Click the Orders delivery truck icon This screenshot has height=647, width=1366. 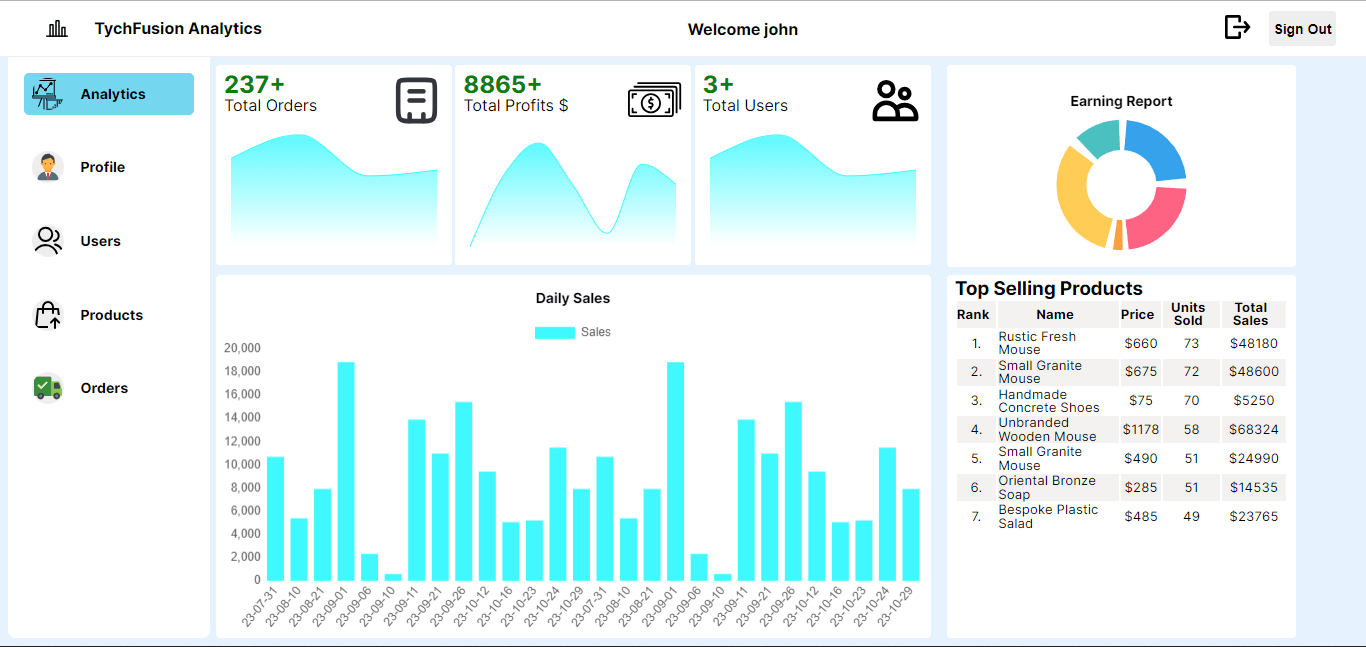pyautogui.click(x=46, y=388)
